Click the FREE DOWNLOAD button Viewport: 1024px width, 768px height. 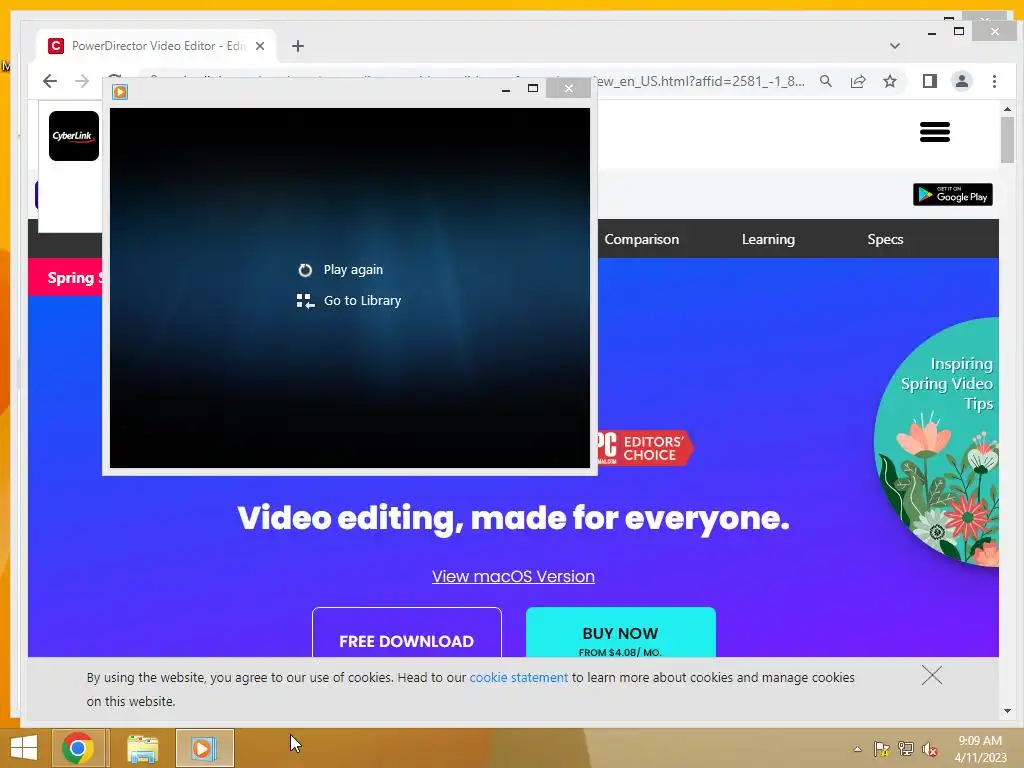tap(406, 633)
